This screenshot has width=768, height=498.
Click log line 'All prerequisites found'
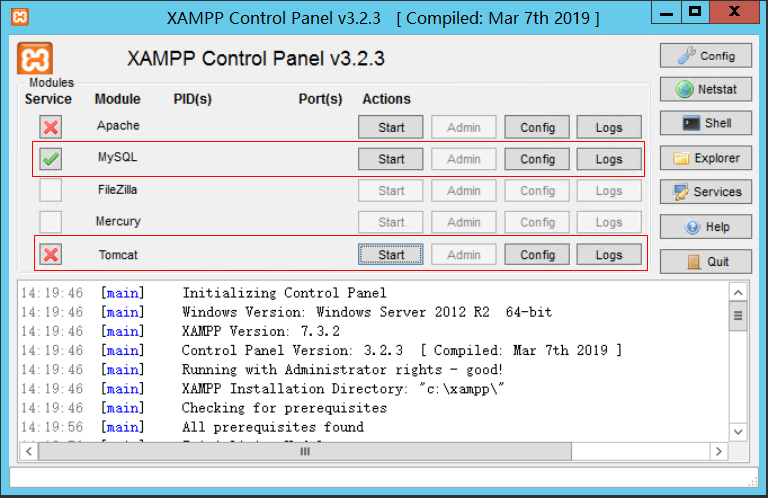273,427
